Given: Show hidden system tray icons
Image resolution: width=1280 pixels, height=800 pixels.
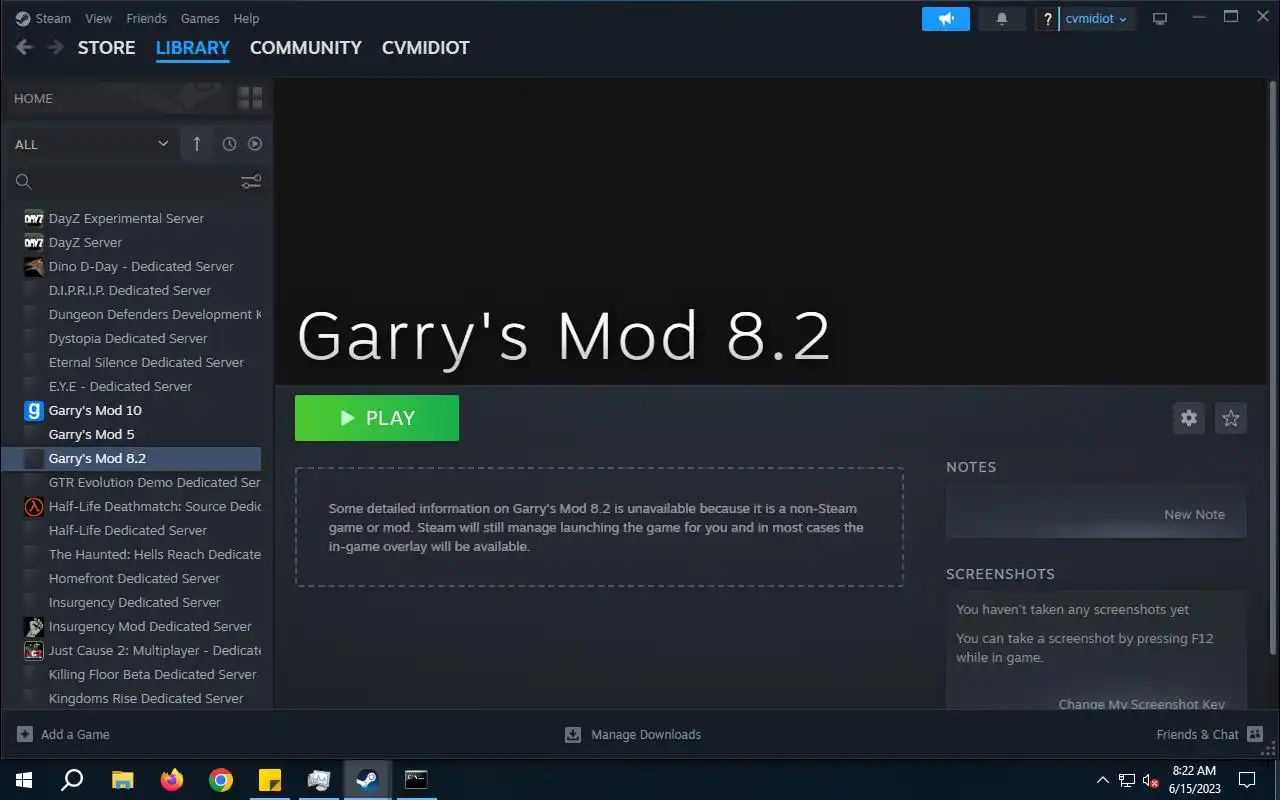Looking at the screenshot, I should [1102, 780].
